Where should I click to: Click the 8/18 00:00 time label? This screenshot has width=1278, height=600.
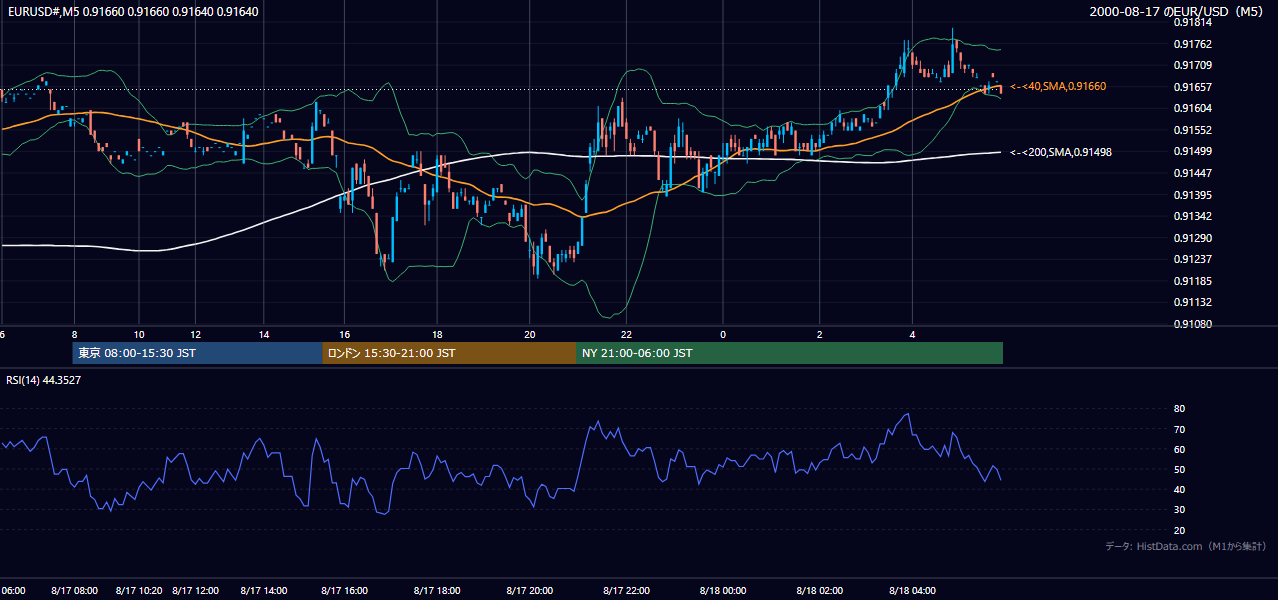pos(723,591)
